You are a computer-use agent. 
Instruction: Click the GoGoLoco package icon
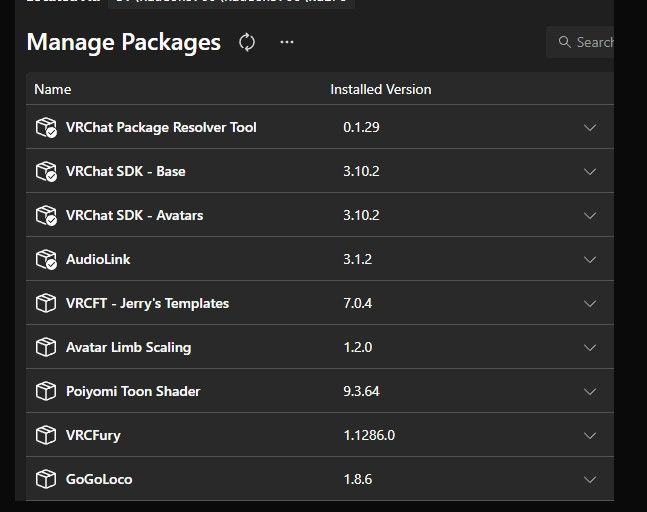[x=46, y=479]
